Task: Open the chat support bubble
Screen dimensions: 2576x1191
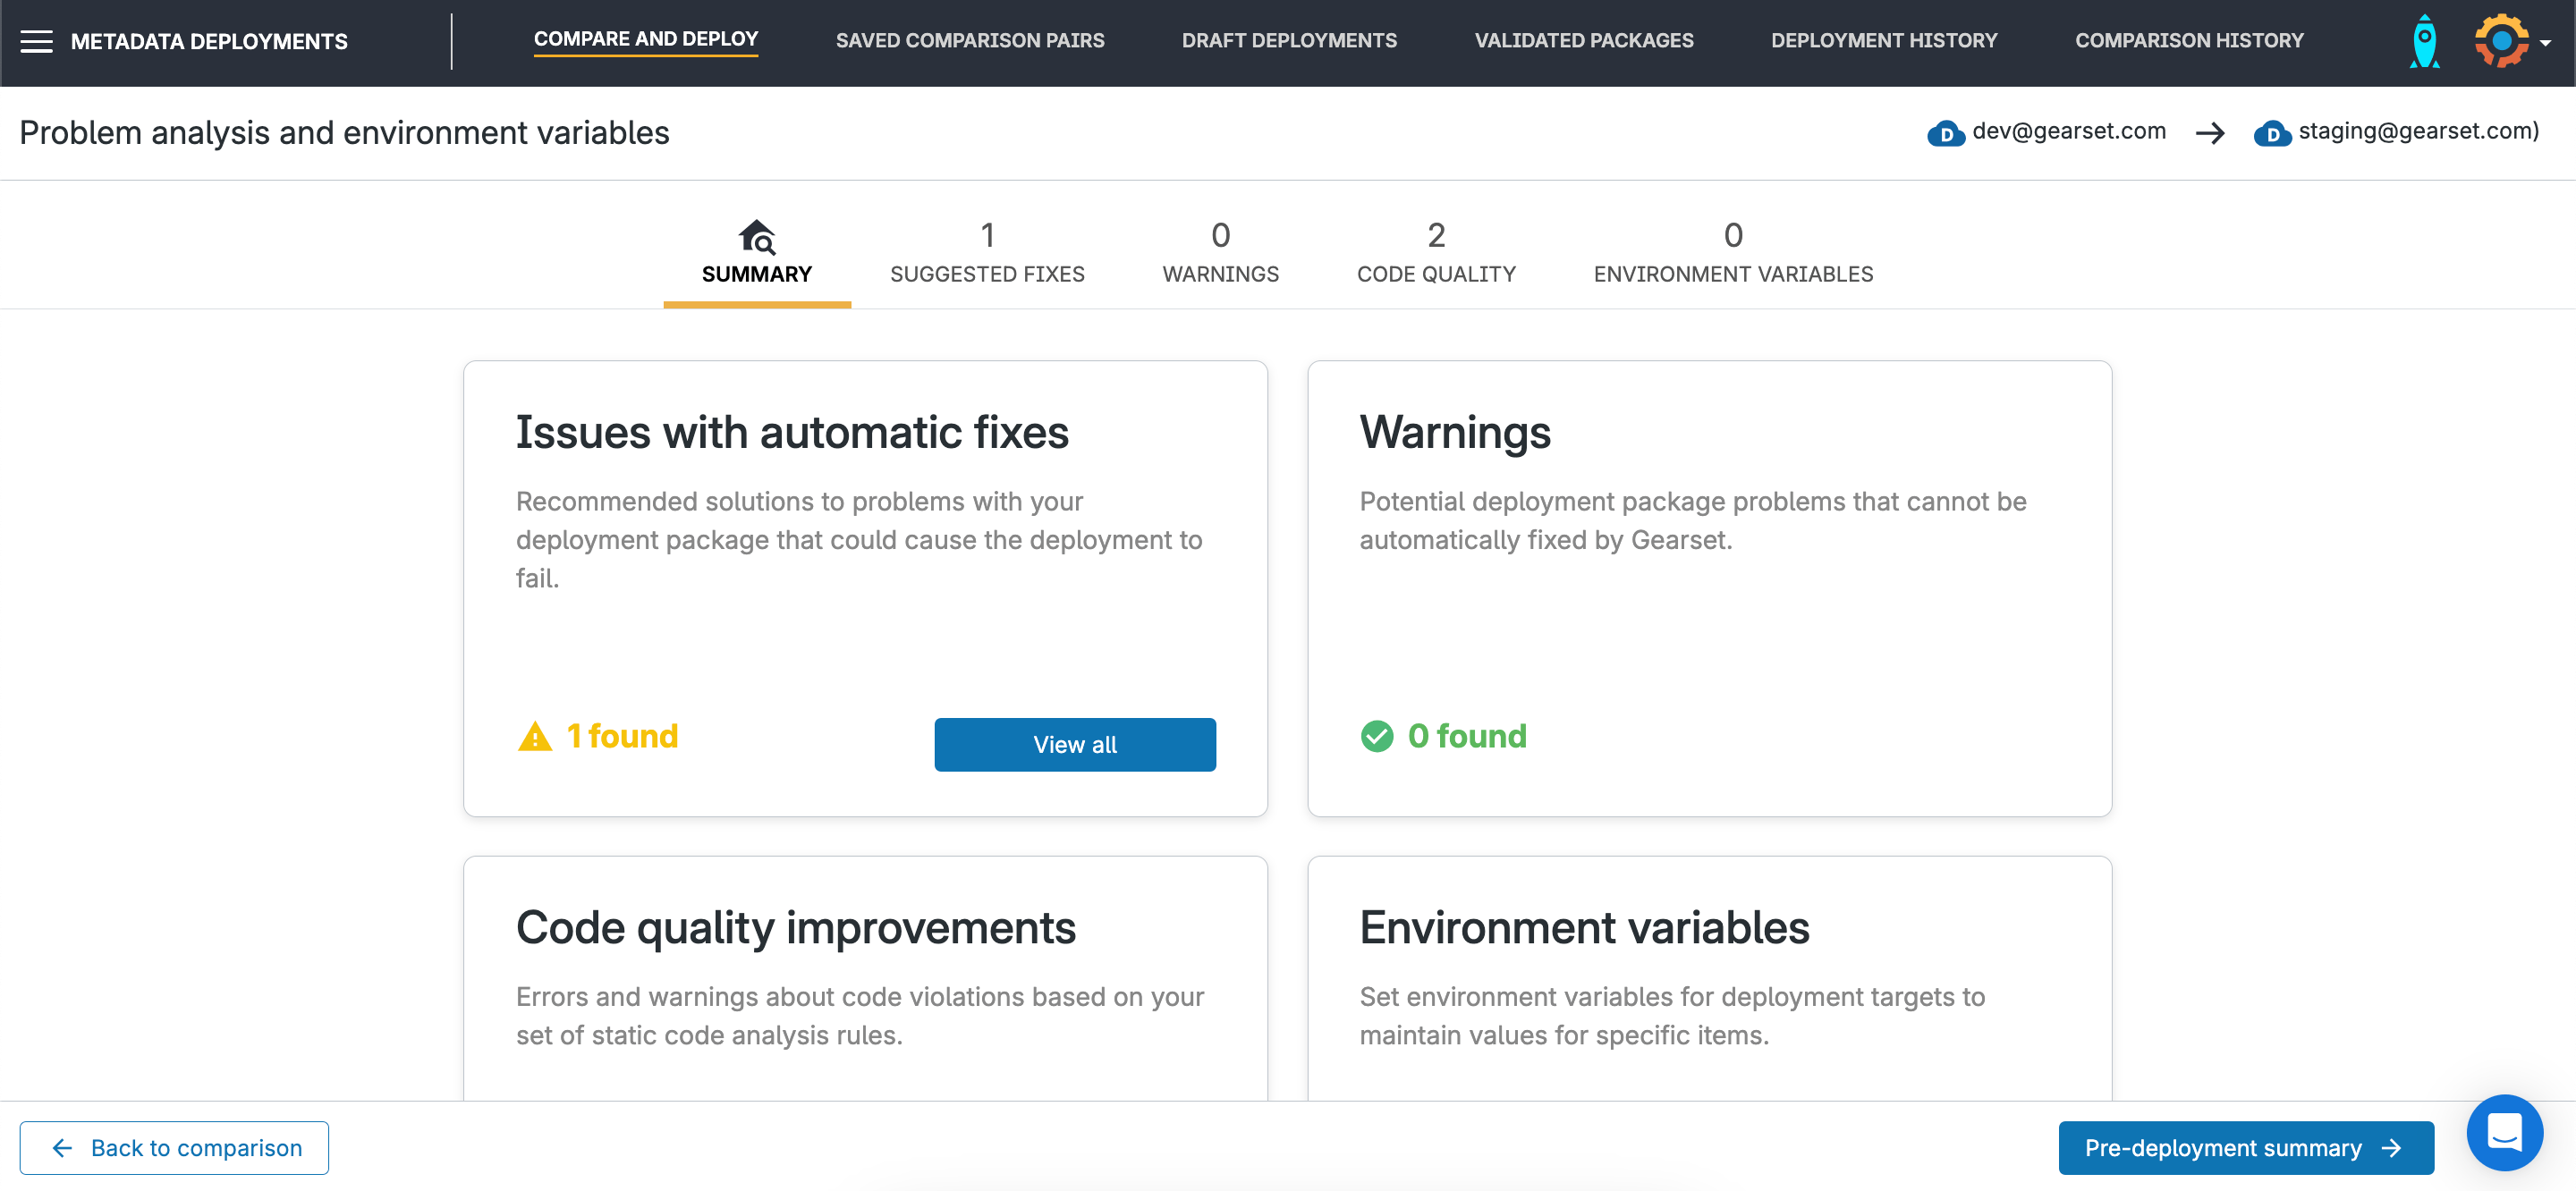Action: (2504, 1132)
